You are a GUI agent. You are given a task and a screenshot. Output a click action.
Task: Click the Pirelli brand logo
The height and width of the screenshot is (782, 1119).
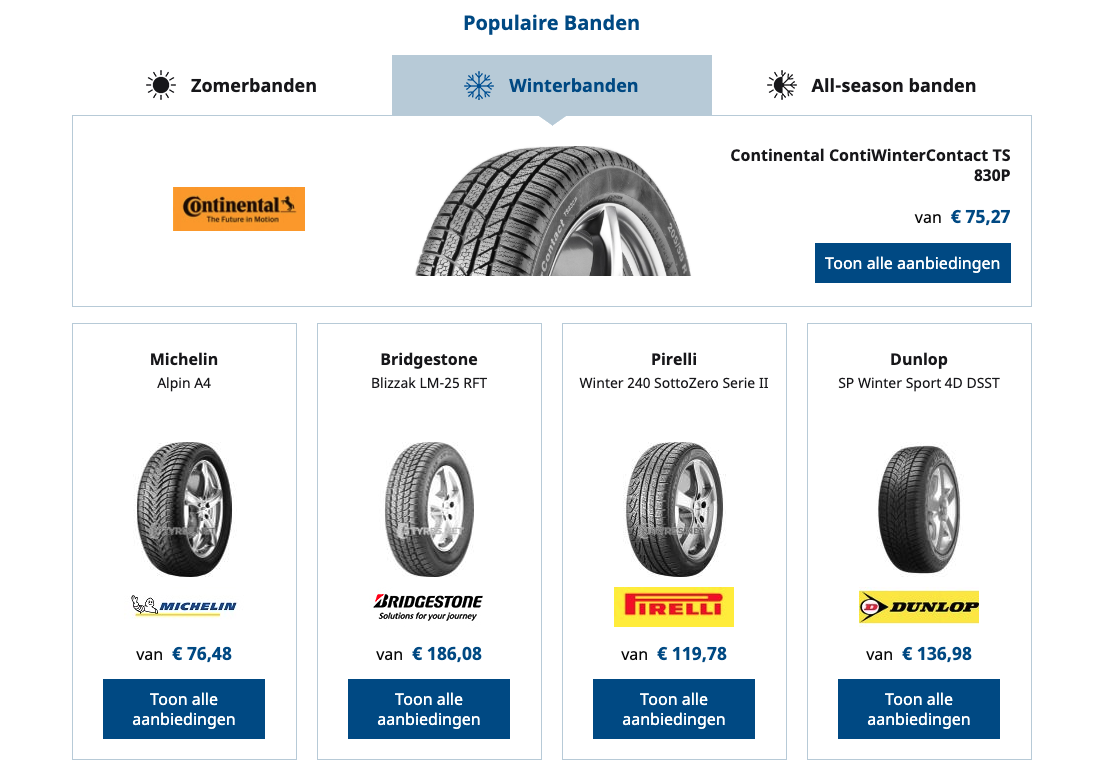click(x=674, y=606)
